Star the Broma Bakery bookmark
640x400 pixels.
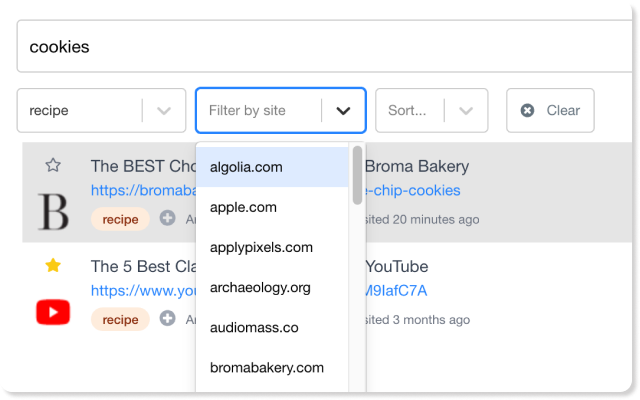point(53,165)
